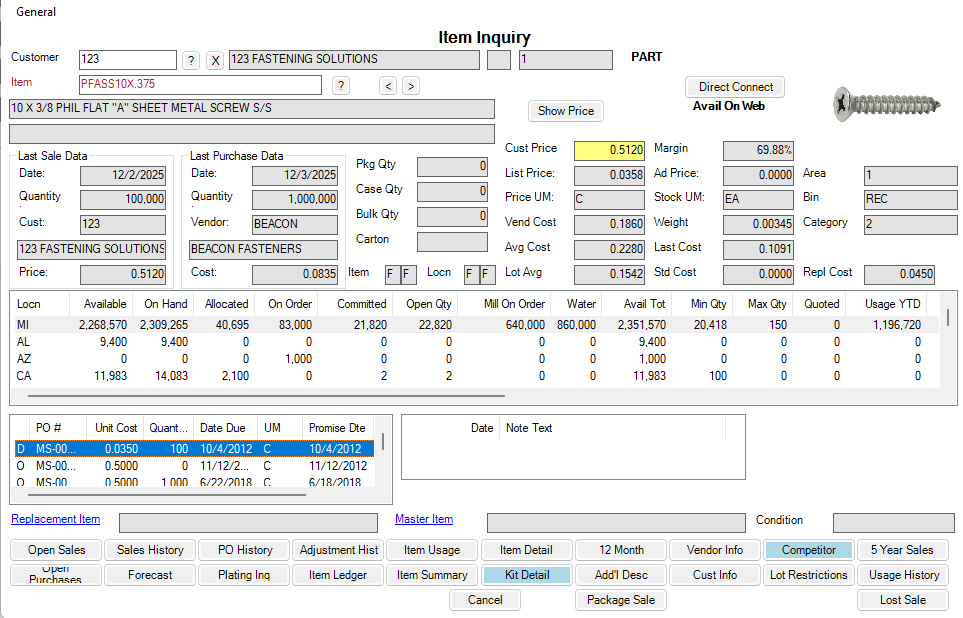This screenshot has width=963, height=618.
Task: Click the Bin field REC
Action: coord(910,200)
